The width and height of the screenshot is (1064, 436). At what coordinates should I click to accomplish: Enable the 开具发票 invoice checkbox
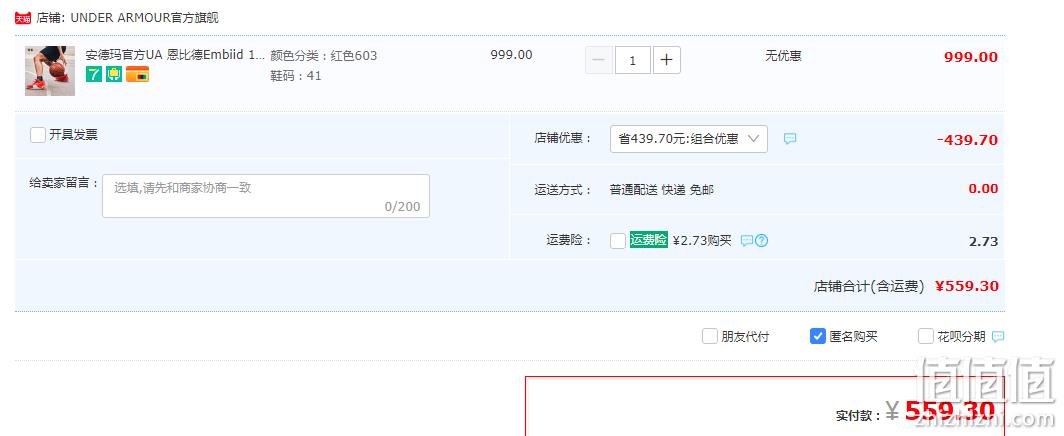38,135
